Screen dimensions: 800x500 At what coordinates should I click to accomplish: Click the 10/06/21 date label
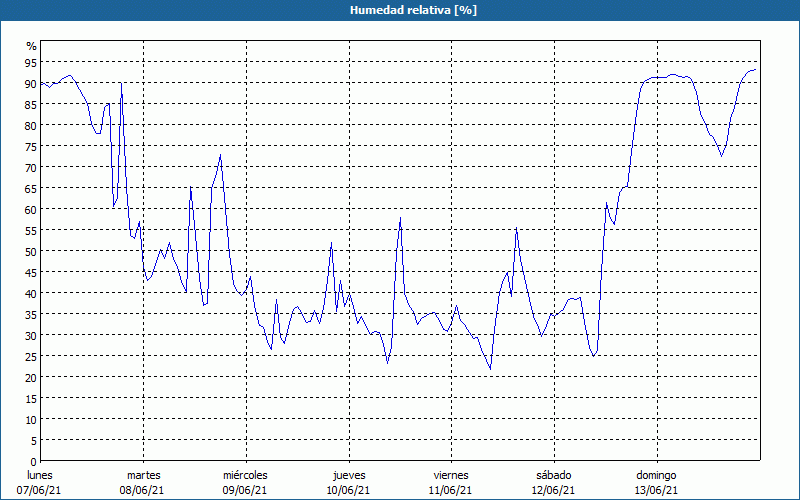348,490
